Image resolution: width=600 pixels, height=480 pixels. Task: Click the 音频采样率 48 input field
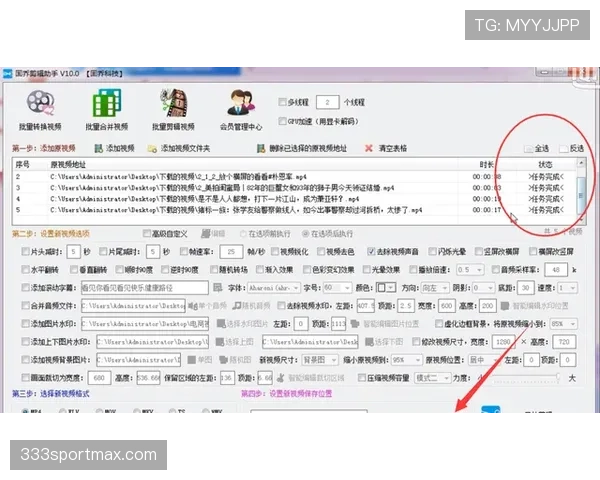click(556, 269)
